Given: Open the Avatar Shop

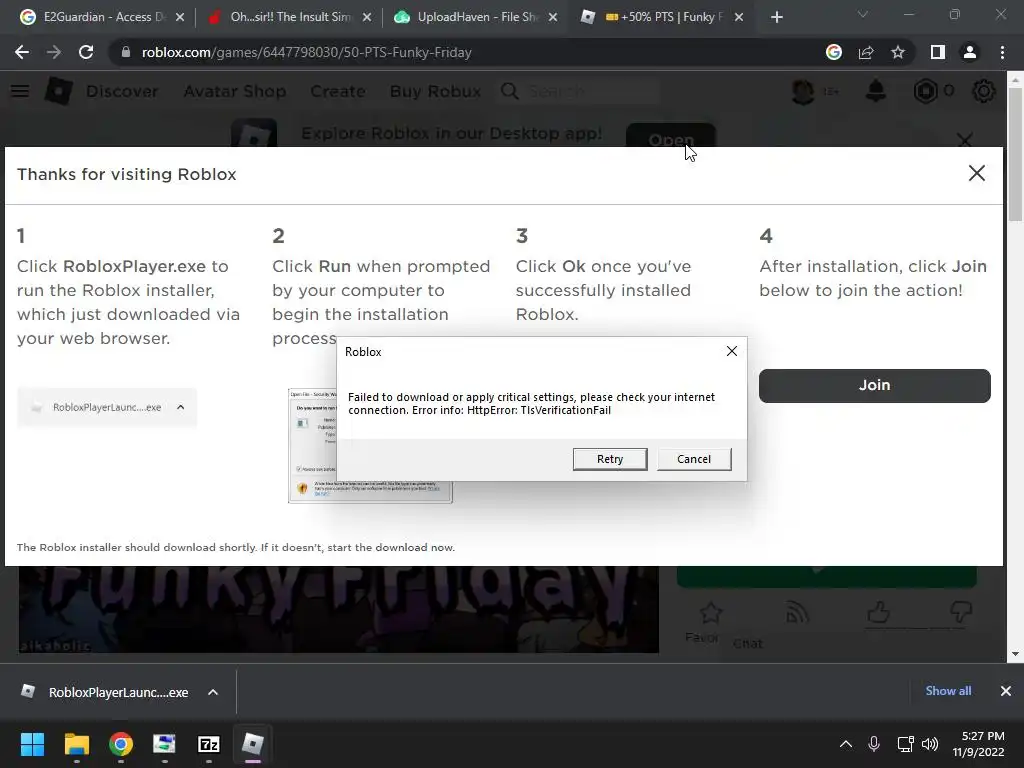Looking at the screenshot, I should coord(234,91).
